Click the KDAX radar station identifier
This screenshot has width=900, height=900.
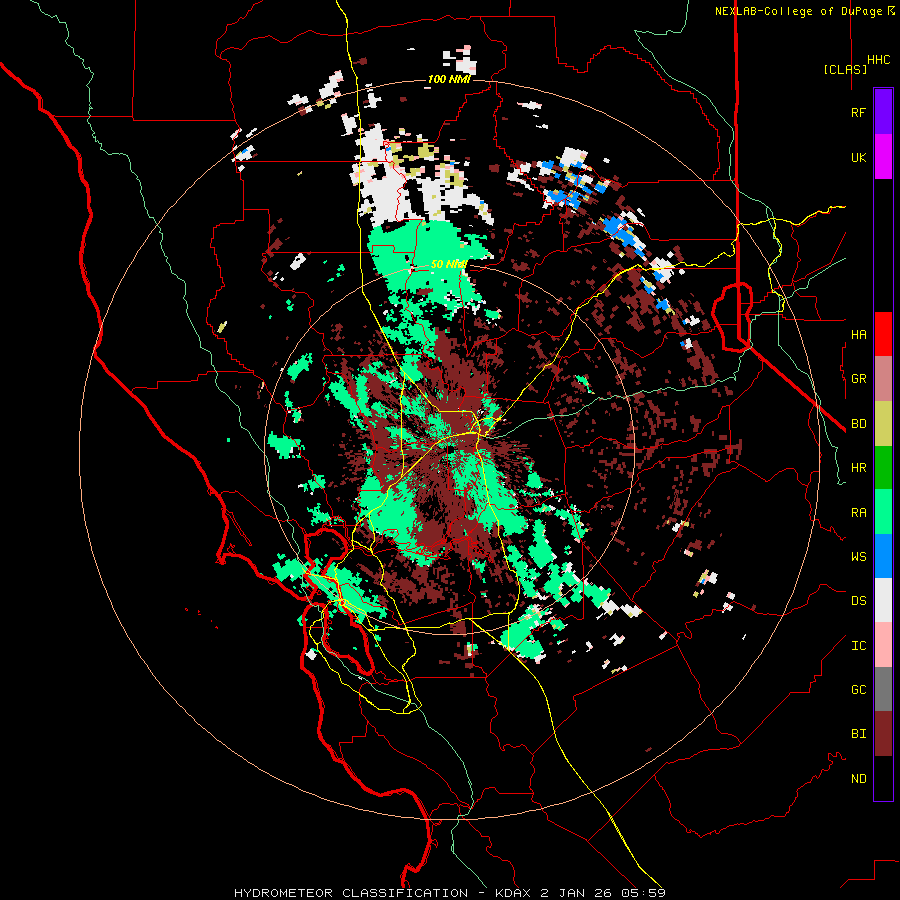513,893
